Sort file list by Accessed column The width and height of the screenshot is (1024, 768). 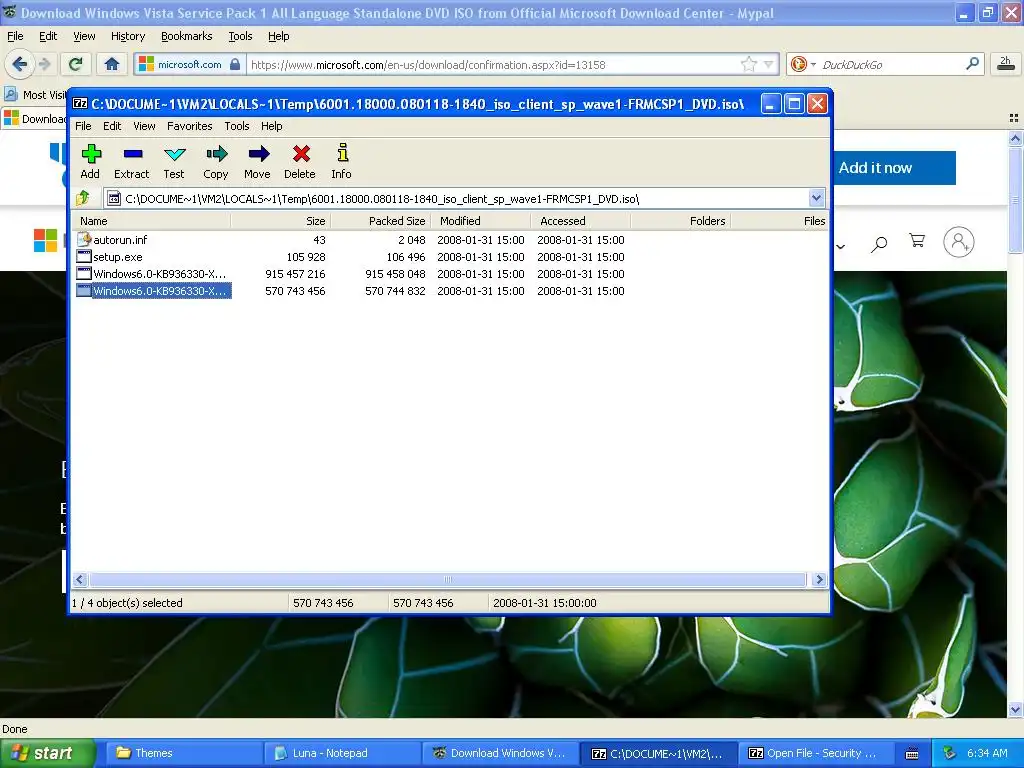tap(581, 221)
